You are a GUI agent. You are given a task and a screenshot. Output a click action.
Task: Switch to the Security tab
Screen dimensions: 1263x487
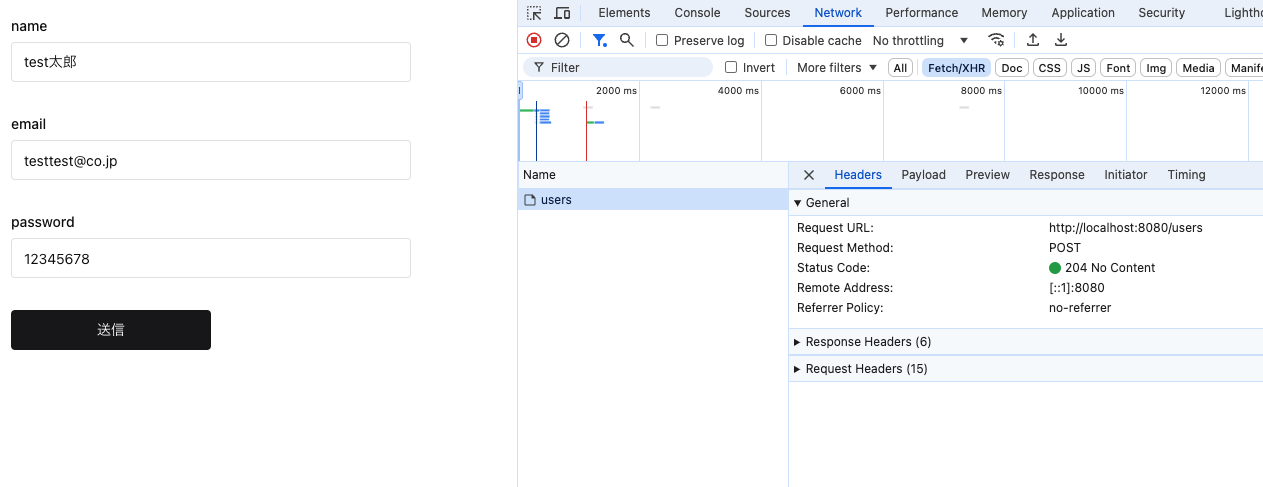coord(1161,13)
